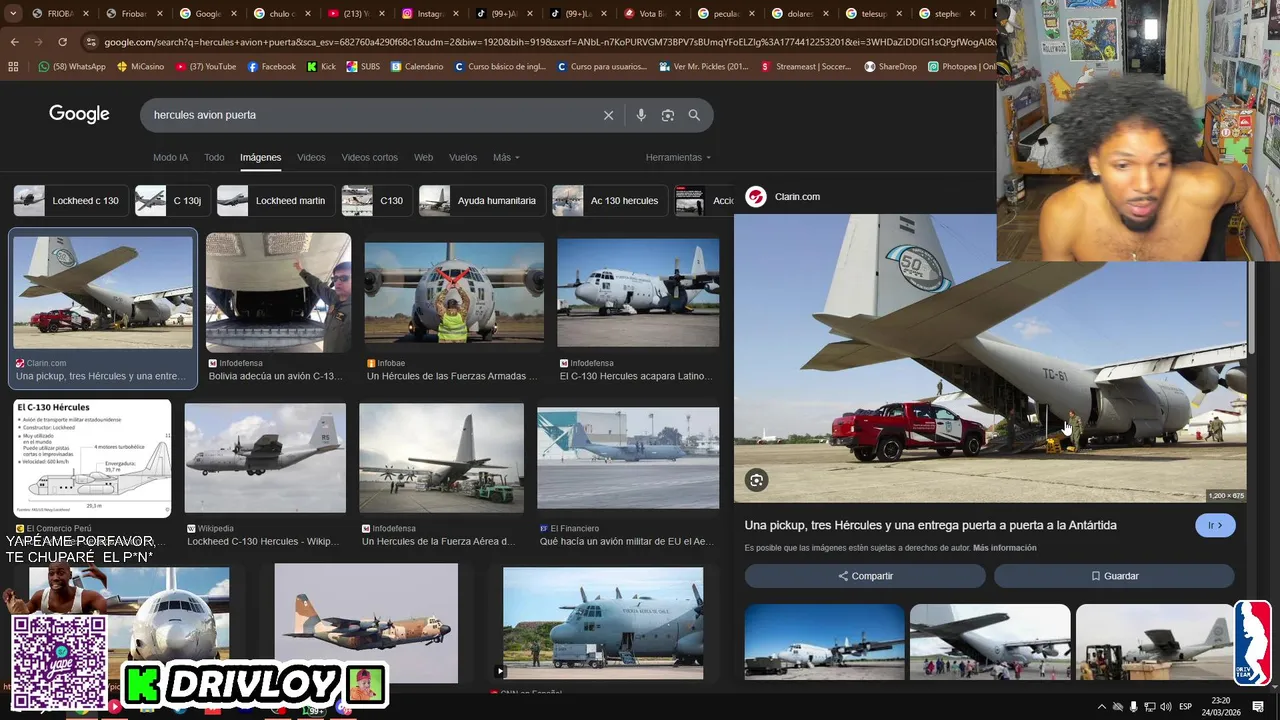Image resolution: width=1280 pixels, height=720 pixels.
Task: Open the bookmarks apps grid icon
Action: click(x=13, y=67)
